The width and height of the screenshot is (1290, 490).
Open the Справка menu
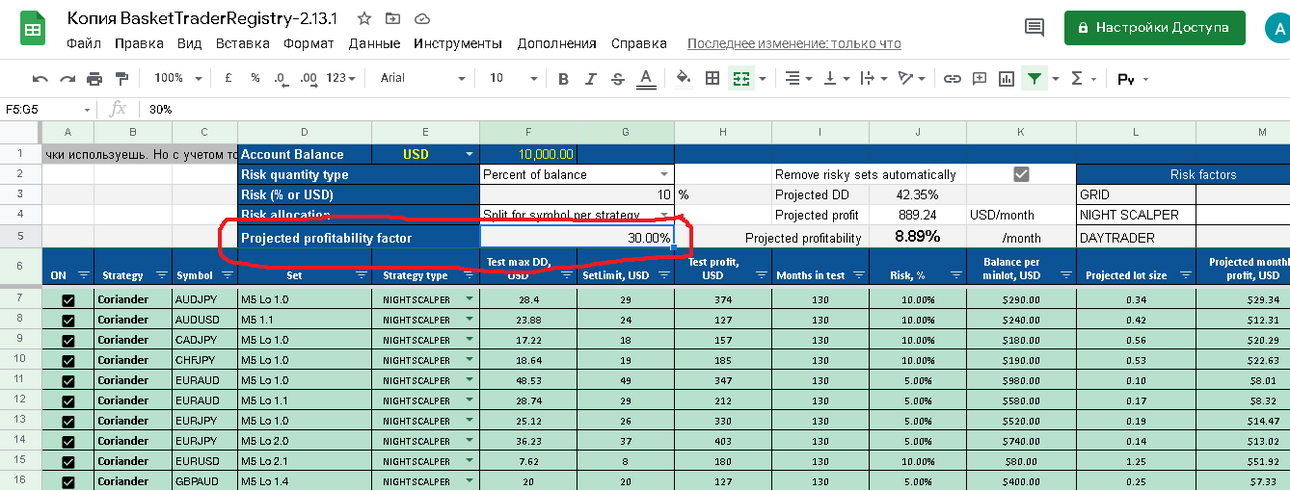click(x=638, y=43)
